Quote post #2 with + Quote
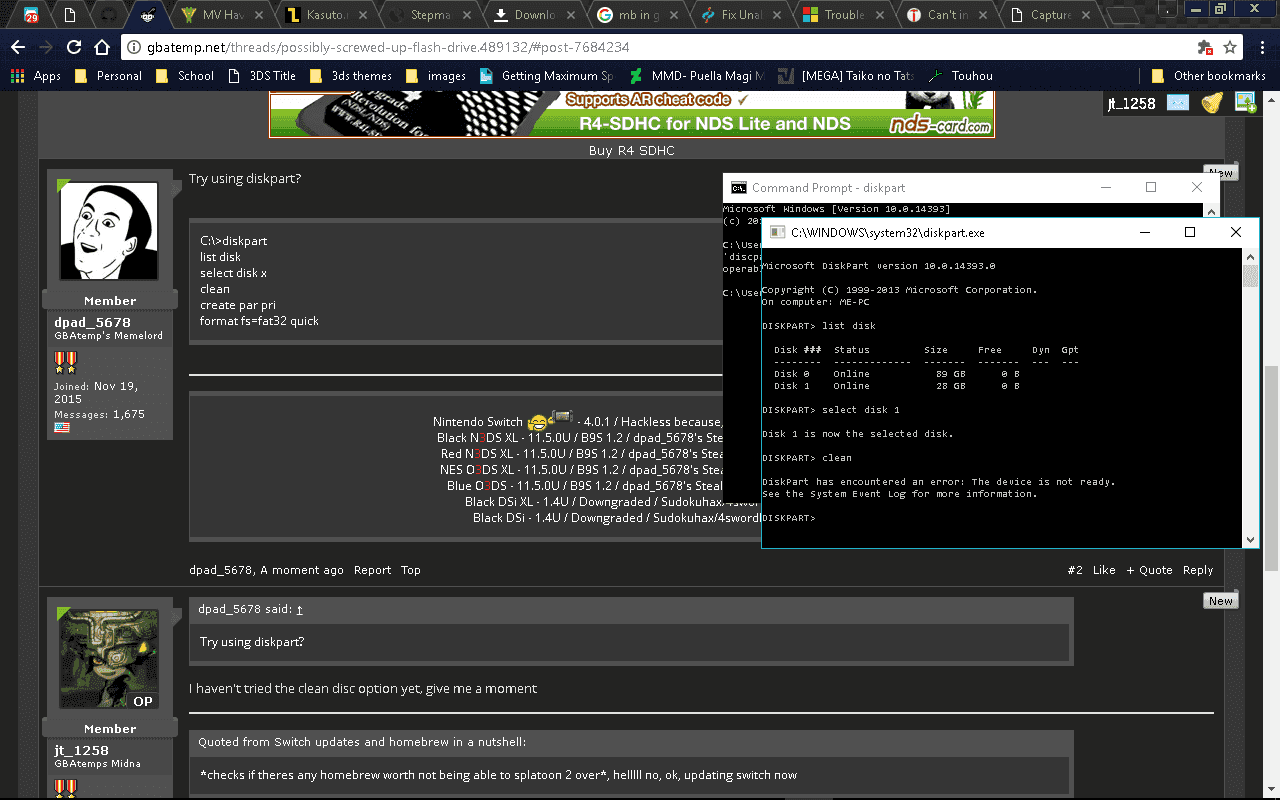Viewport: 1280px width, 800px height. click(x=1149, y=570)
